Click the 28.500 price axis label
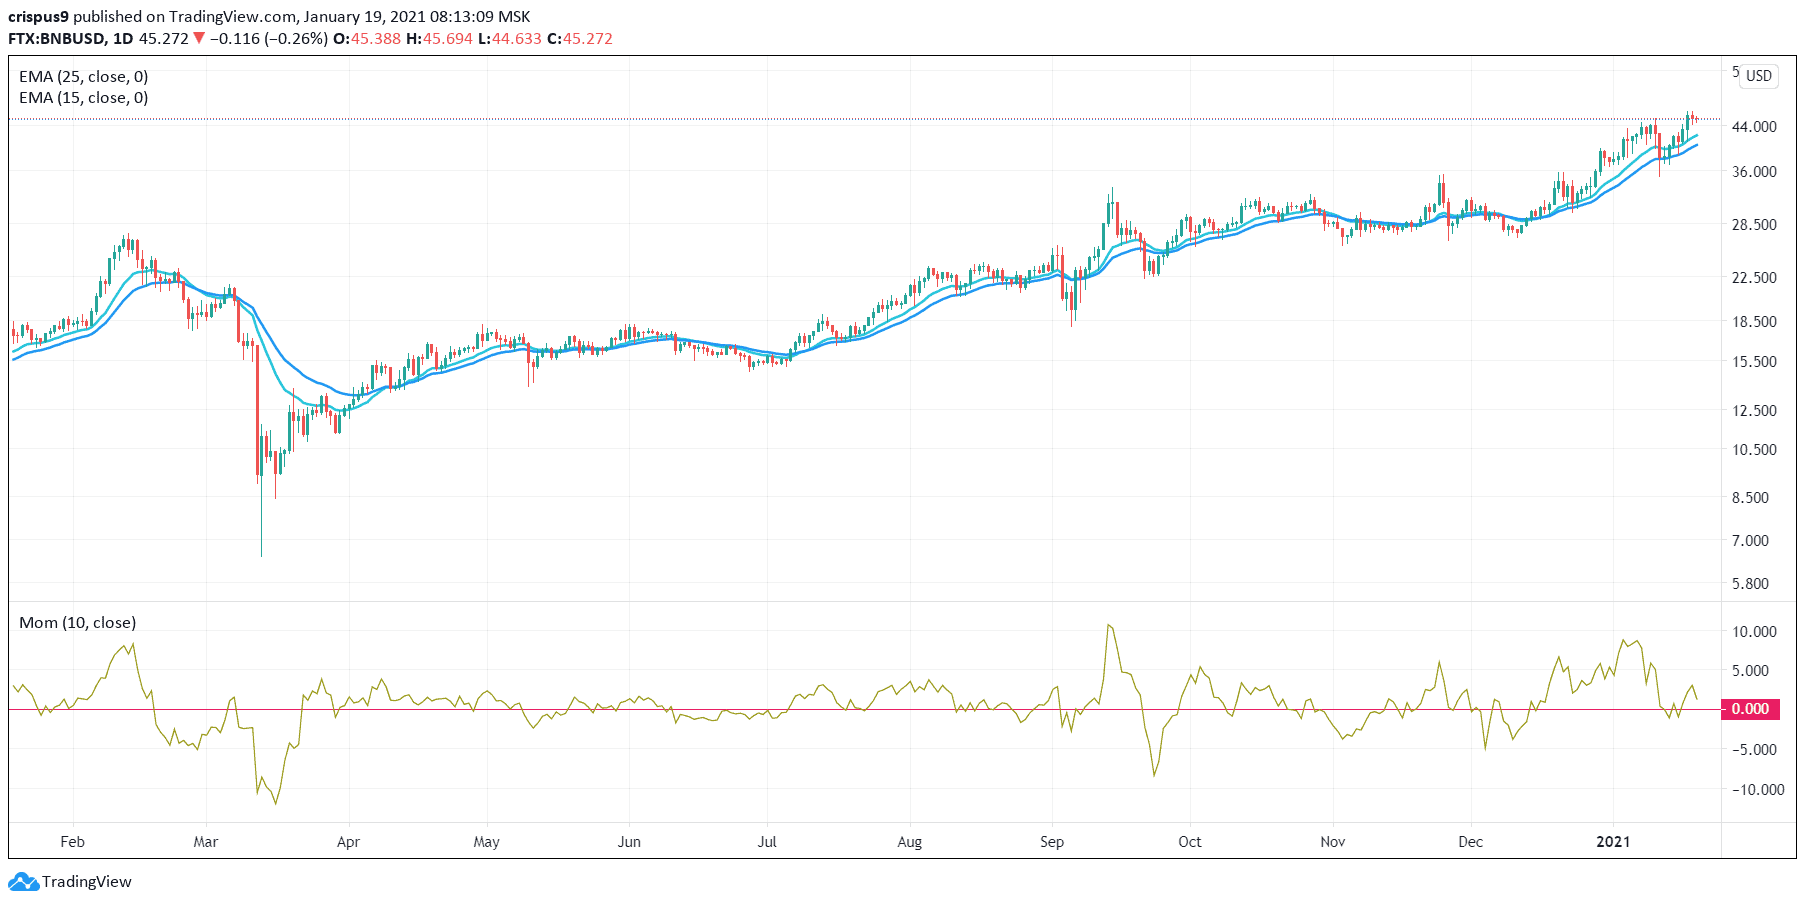 point(1755,225)
